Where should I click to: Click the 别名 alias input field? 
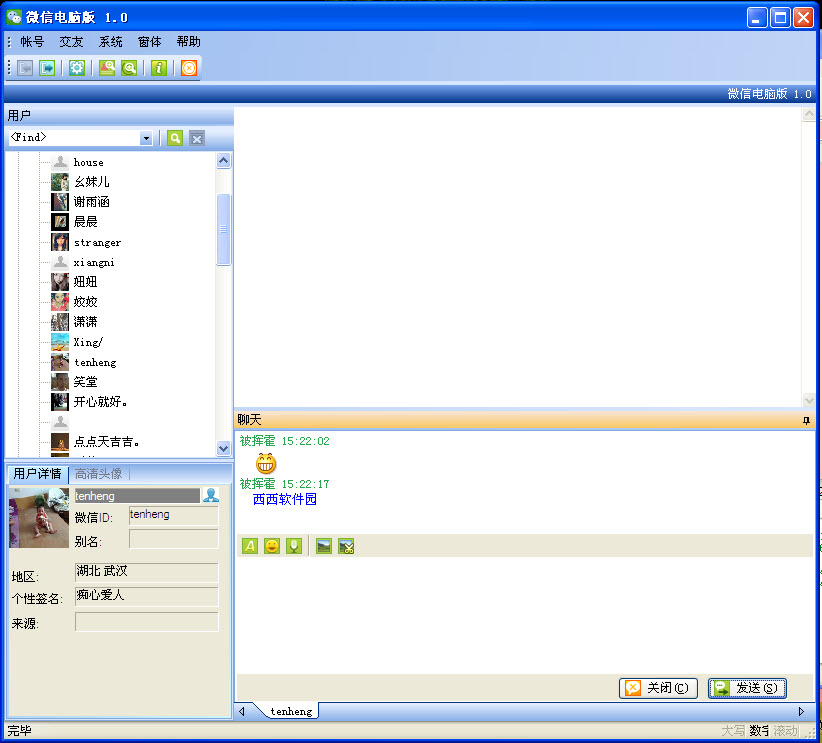point(174,539)
